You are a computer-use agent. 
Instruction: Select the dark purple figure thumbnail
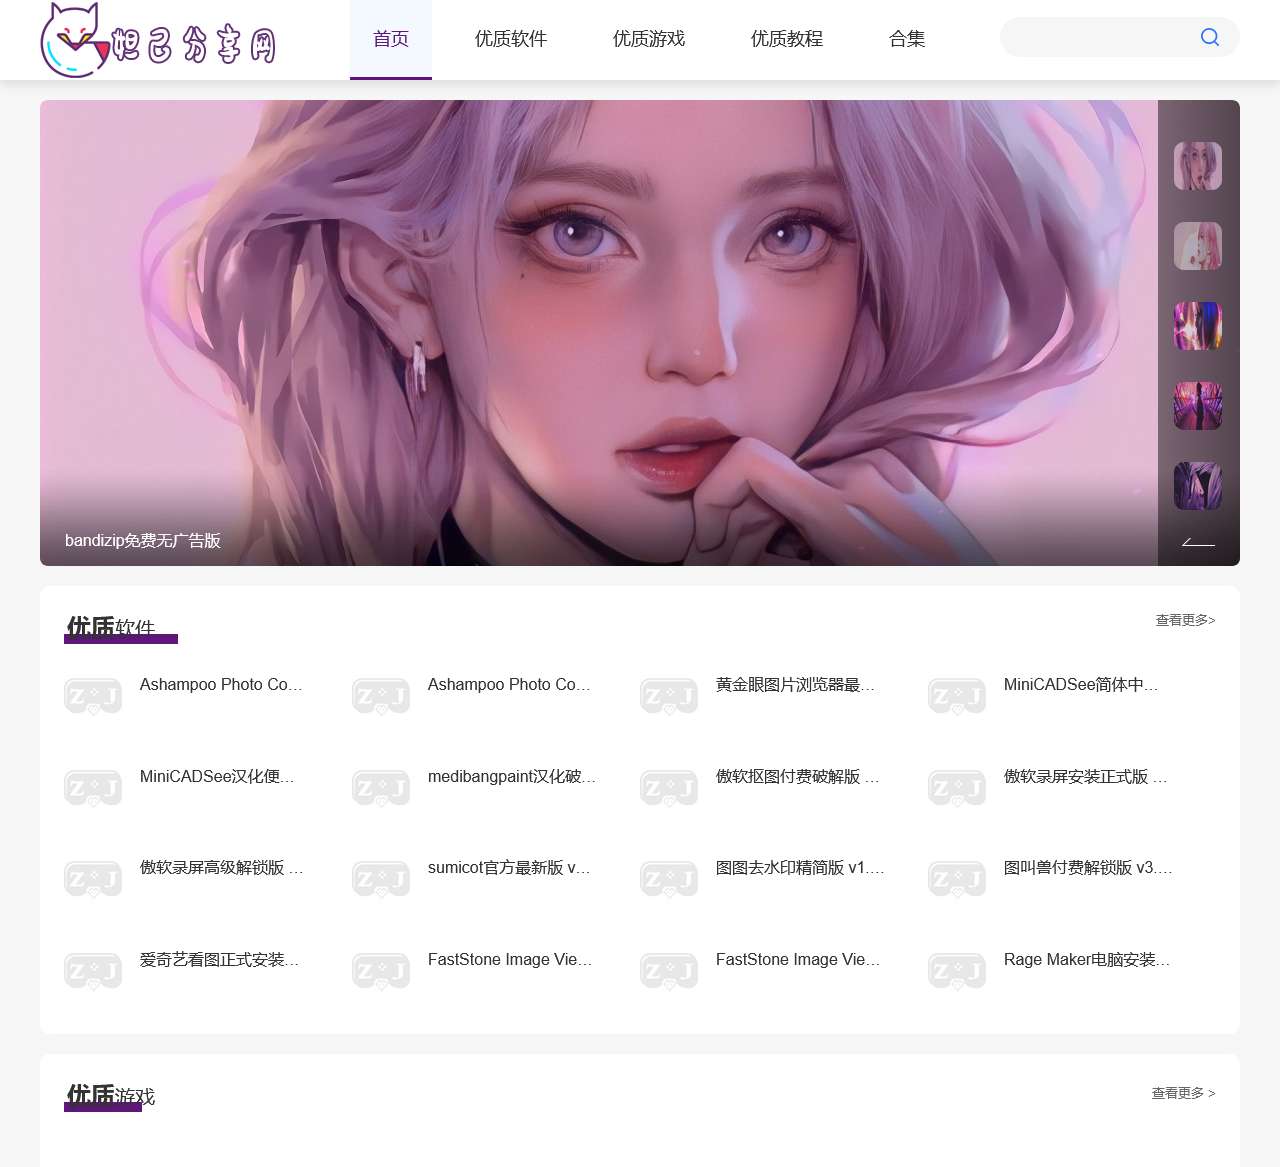(1198, 486)
